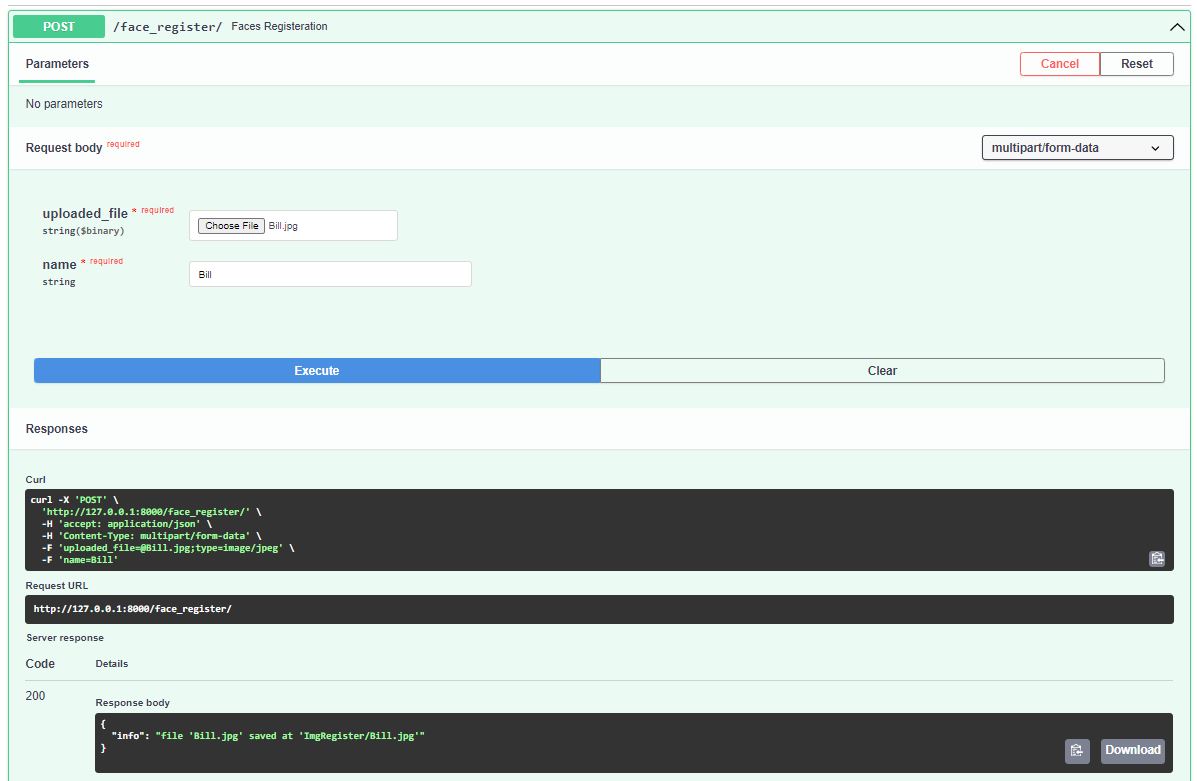Download the response body

[x=1132, y=750]
